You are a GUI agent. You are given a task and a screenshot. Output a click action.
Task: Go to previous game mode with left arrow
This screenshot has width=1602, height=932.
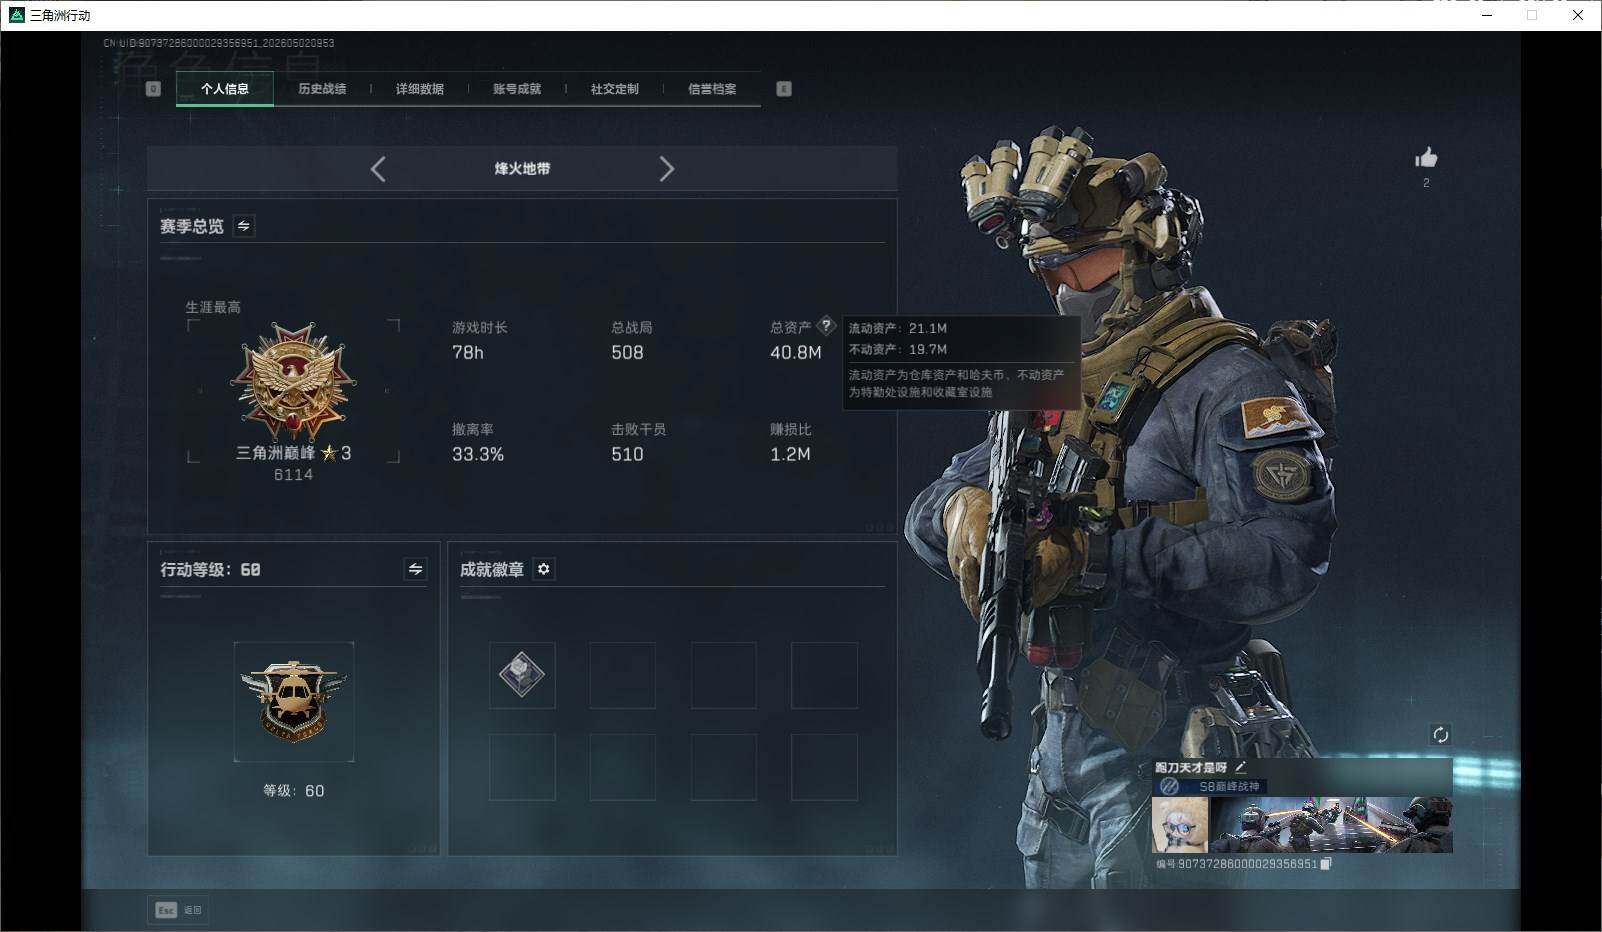378,169
